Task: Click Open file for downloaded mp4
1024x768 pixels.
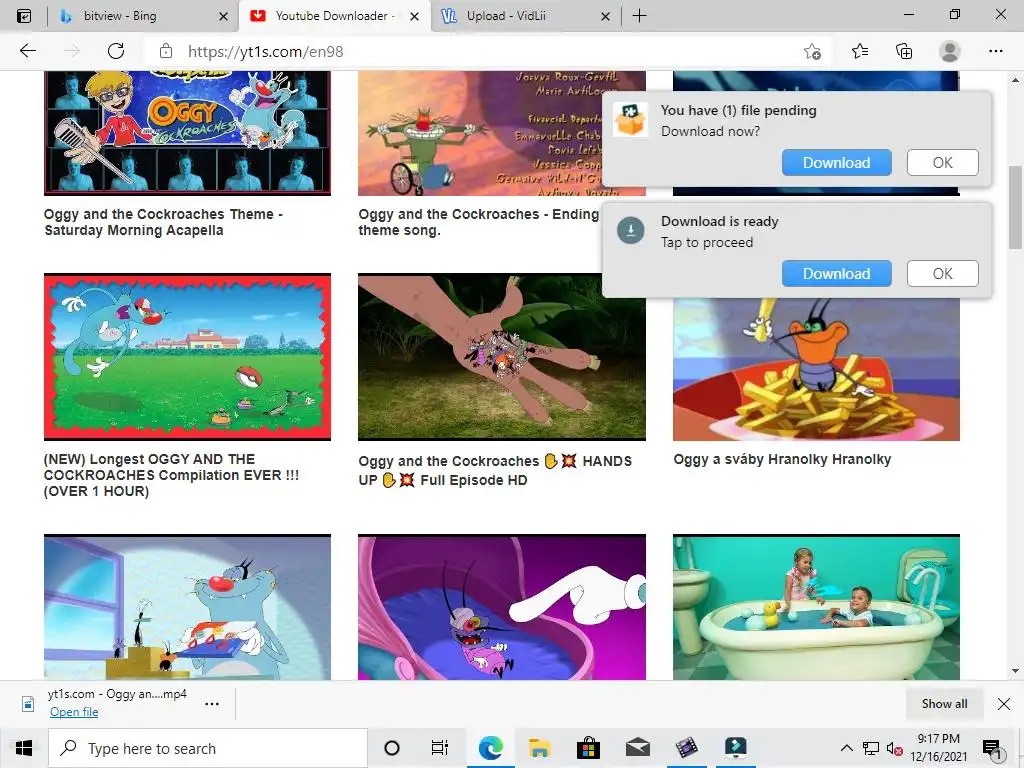Action: [x=74, y=712]
